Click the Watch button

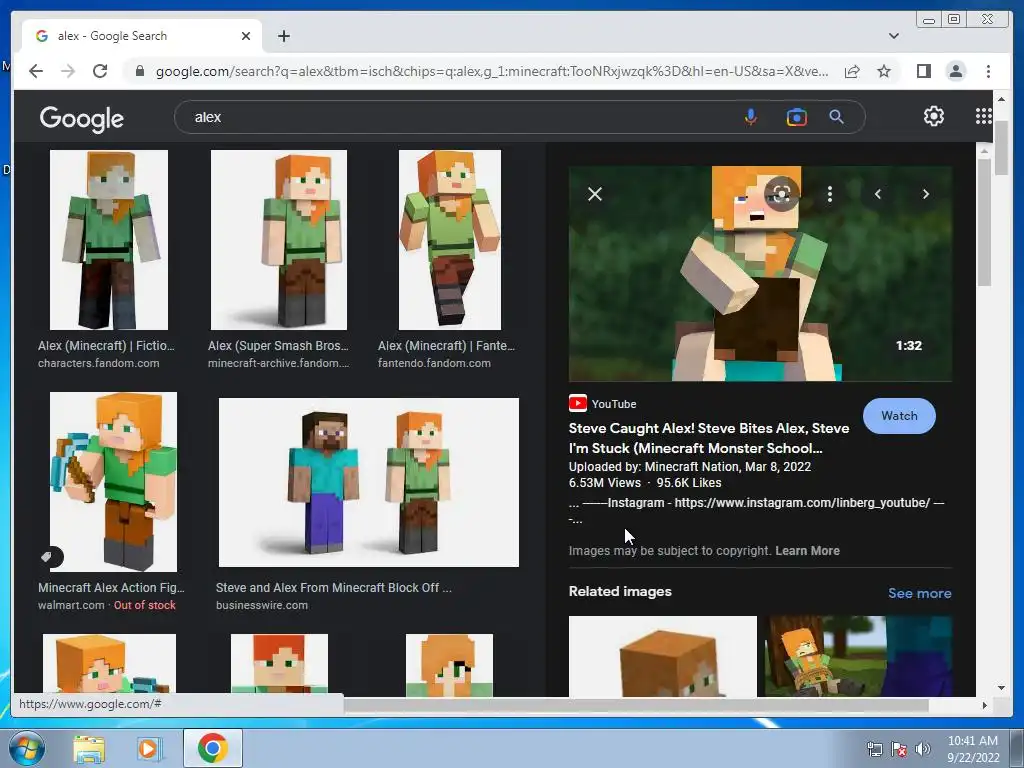(x=899, y=416)
